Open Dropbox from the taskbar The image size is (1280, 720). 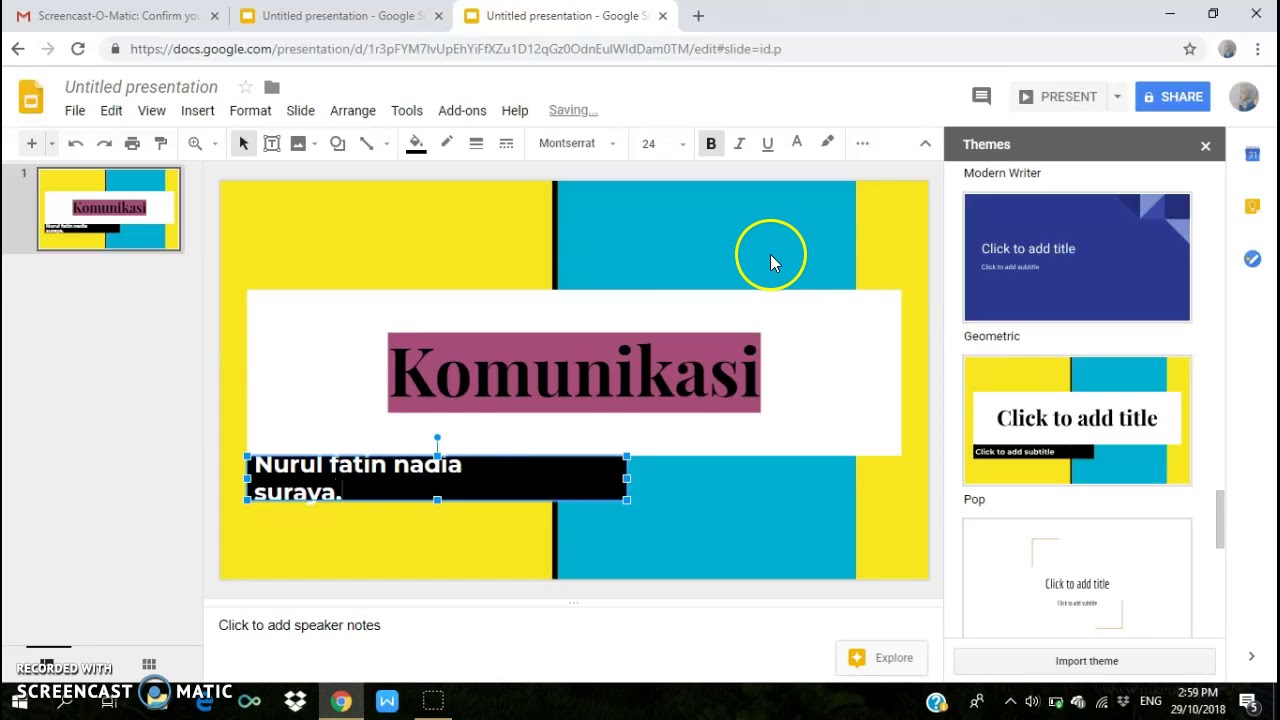(x=295, y=701)
